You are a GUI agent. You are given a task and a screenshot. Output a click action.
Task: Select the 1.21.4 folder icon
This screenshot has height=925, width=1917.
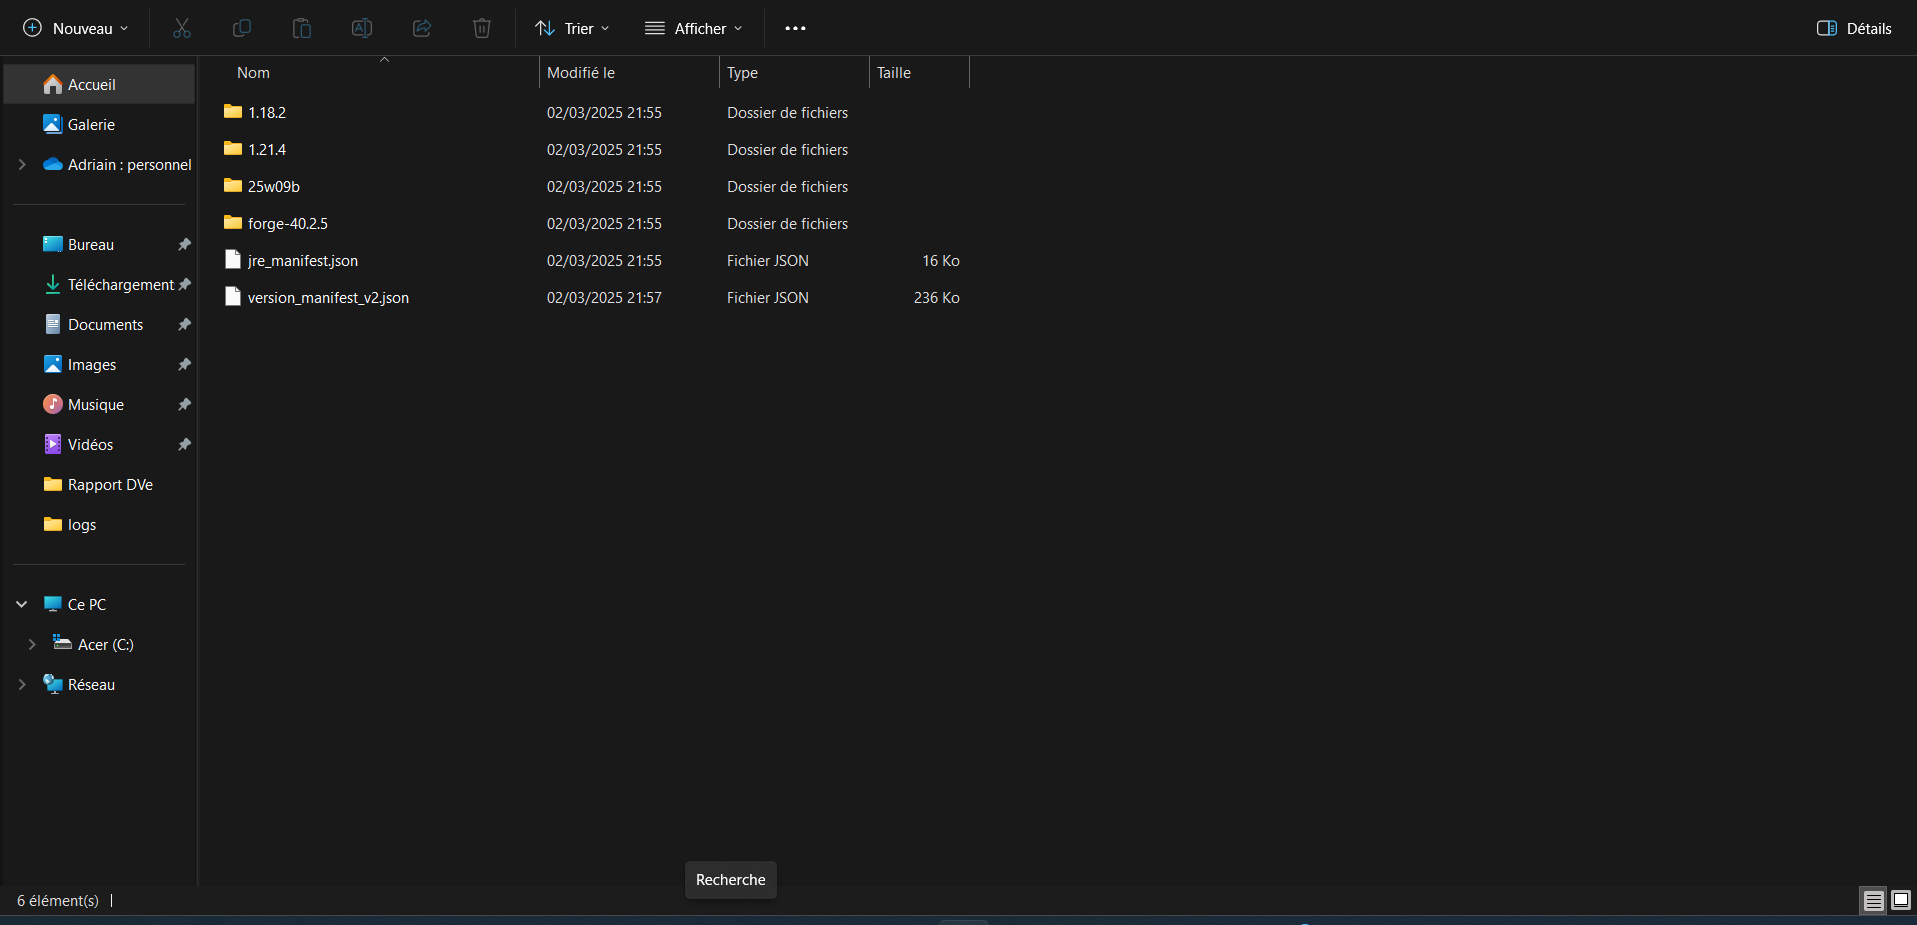click(x=233, y=149)
